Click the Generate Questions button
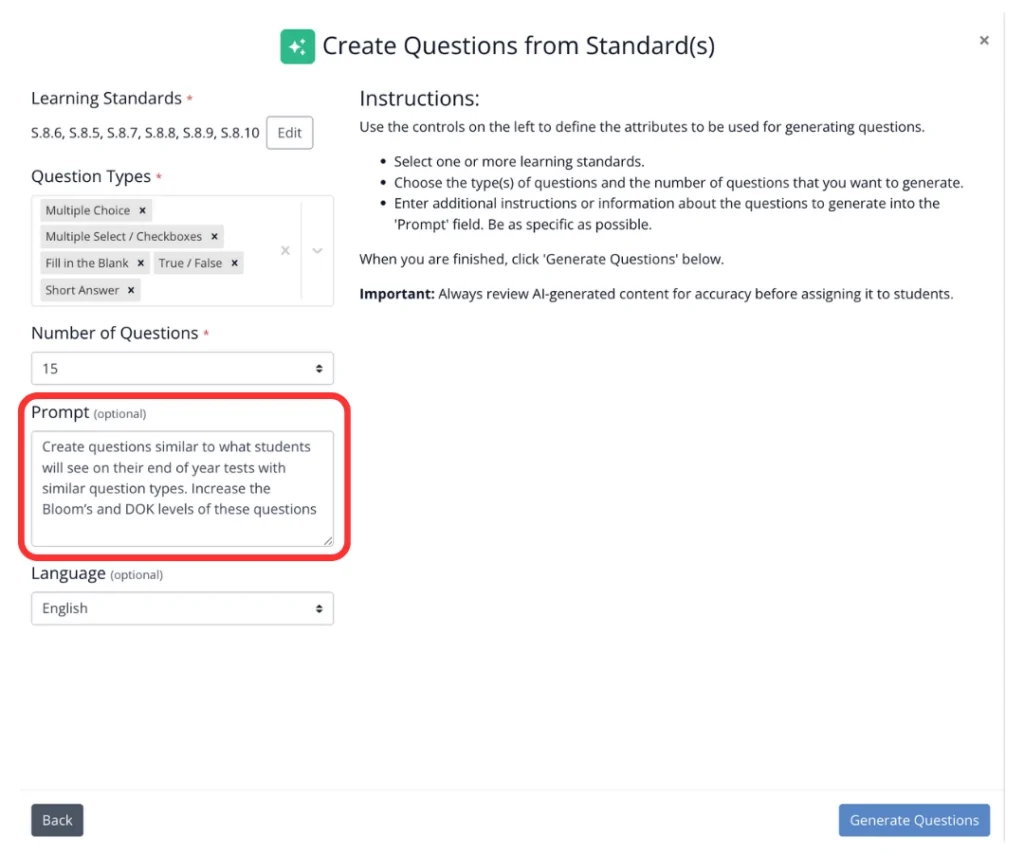Viewport: 1024px width, 853px height. [x=913, y=820]
